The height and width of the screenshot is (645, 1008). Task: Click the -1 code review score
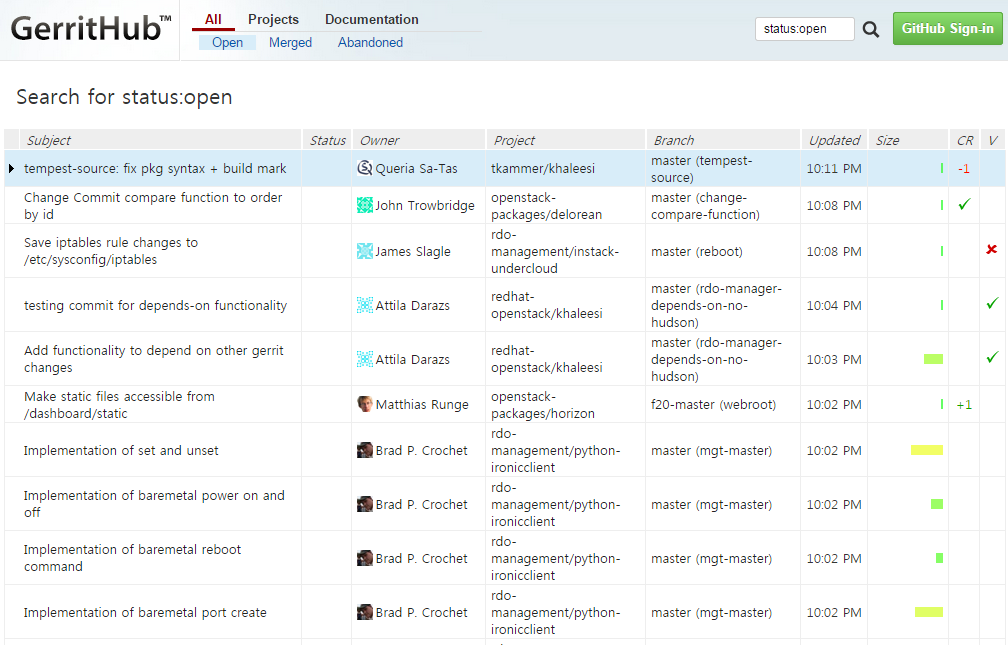(964, 169)
